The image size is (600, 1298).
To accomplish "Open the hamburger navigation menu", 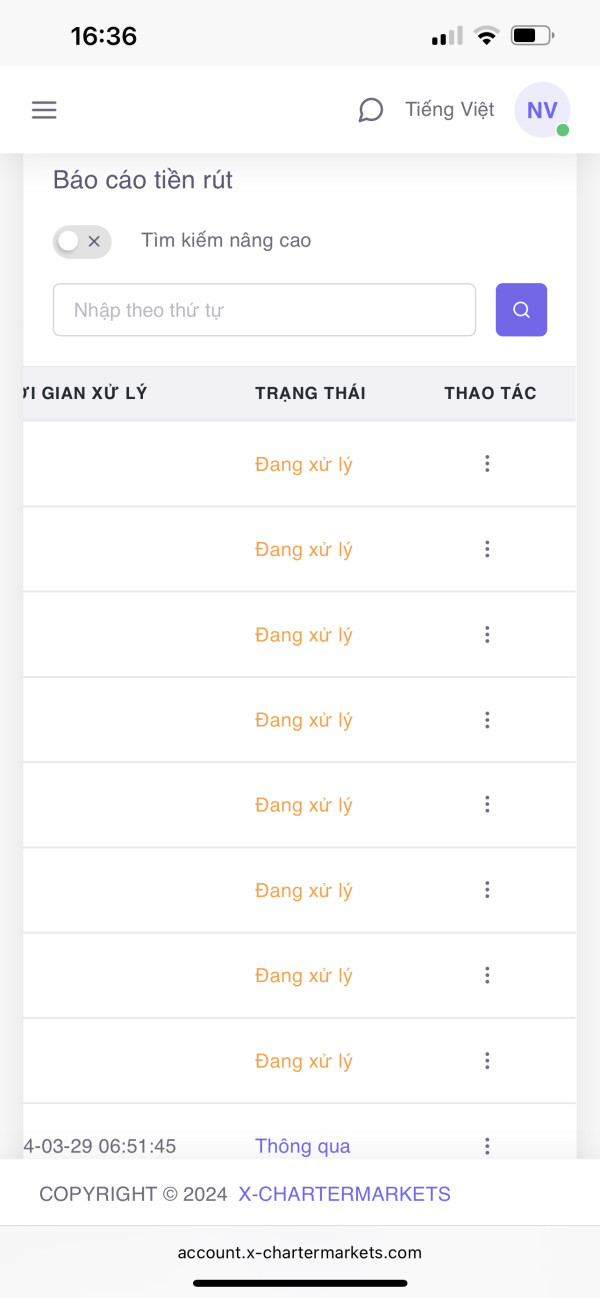I will point(44,110).
